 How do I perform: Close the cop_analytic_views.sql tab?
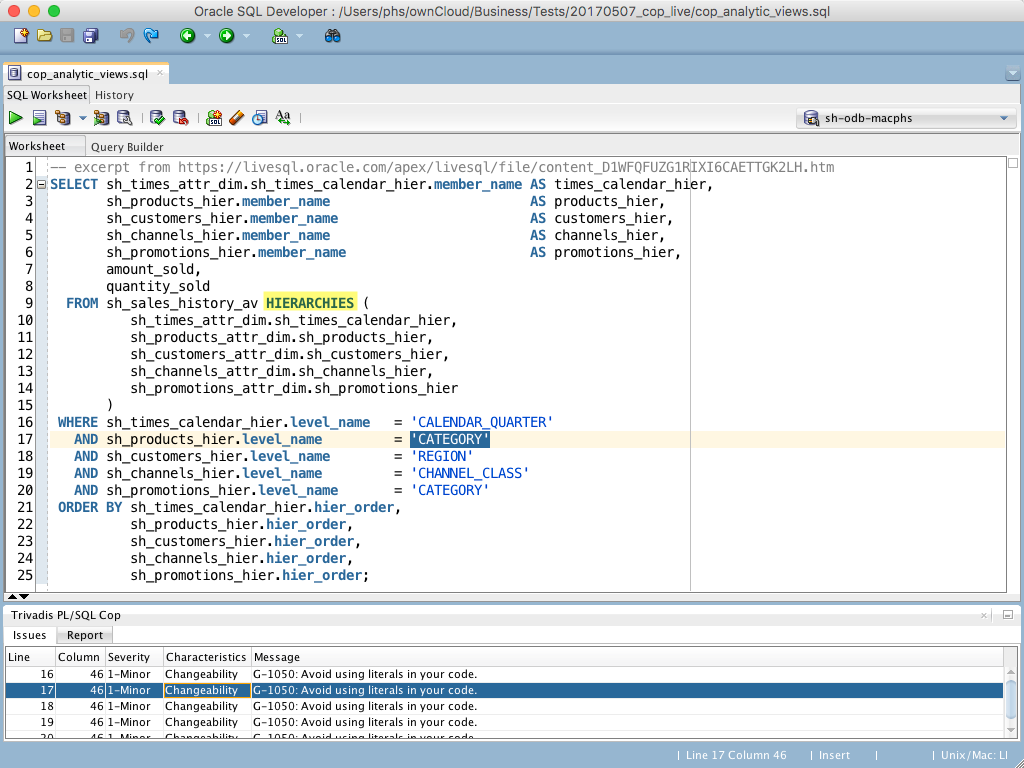pos(159,73)
